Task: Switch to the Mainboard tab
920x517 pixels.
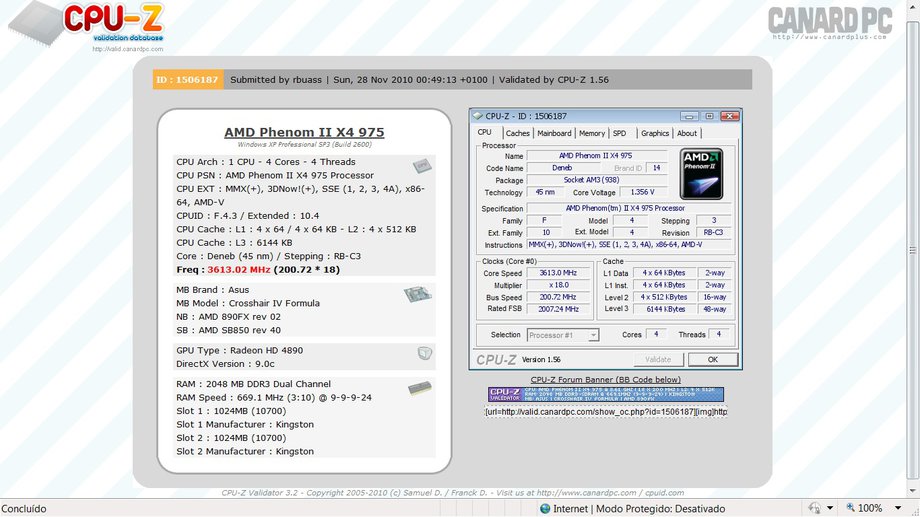Action: [x=554, y=133]
